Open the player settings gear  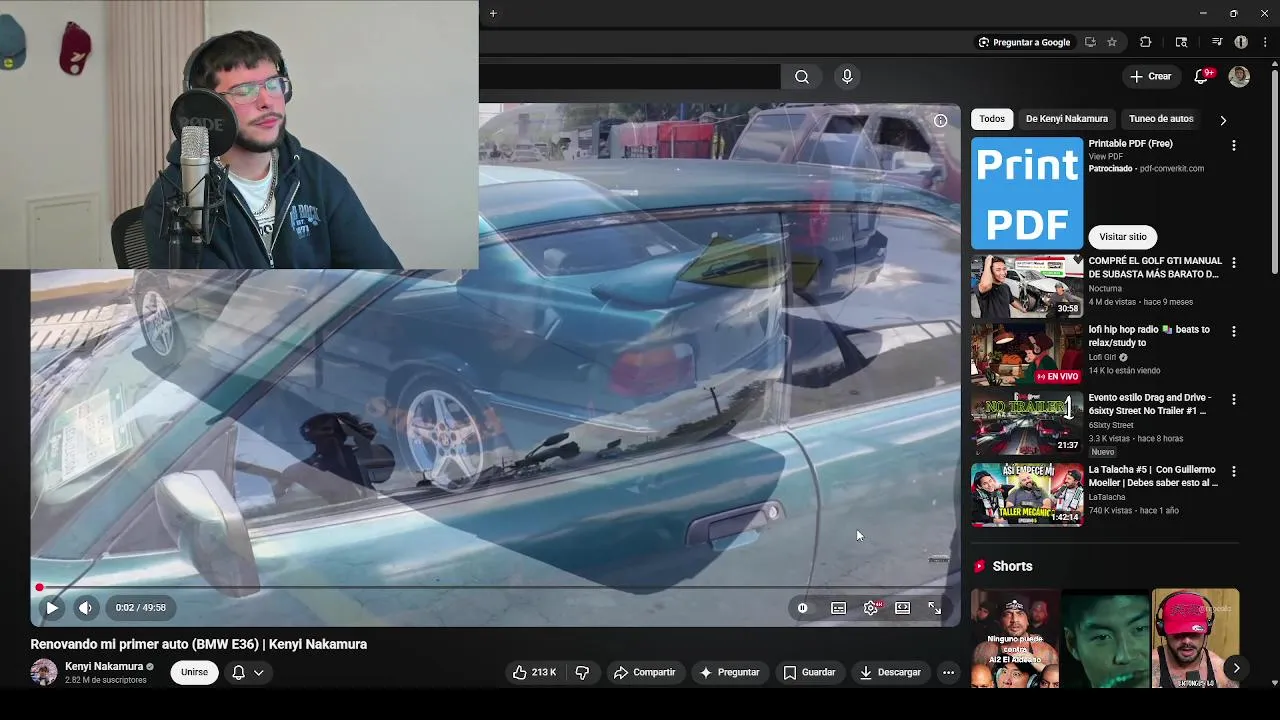click(x=871, y=607)
